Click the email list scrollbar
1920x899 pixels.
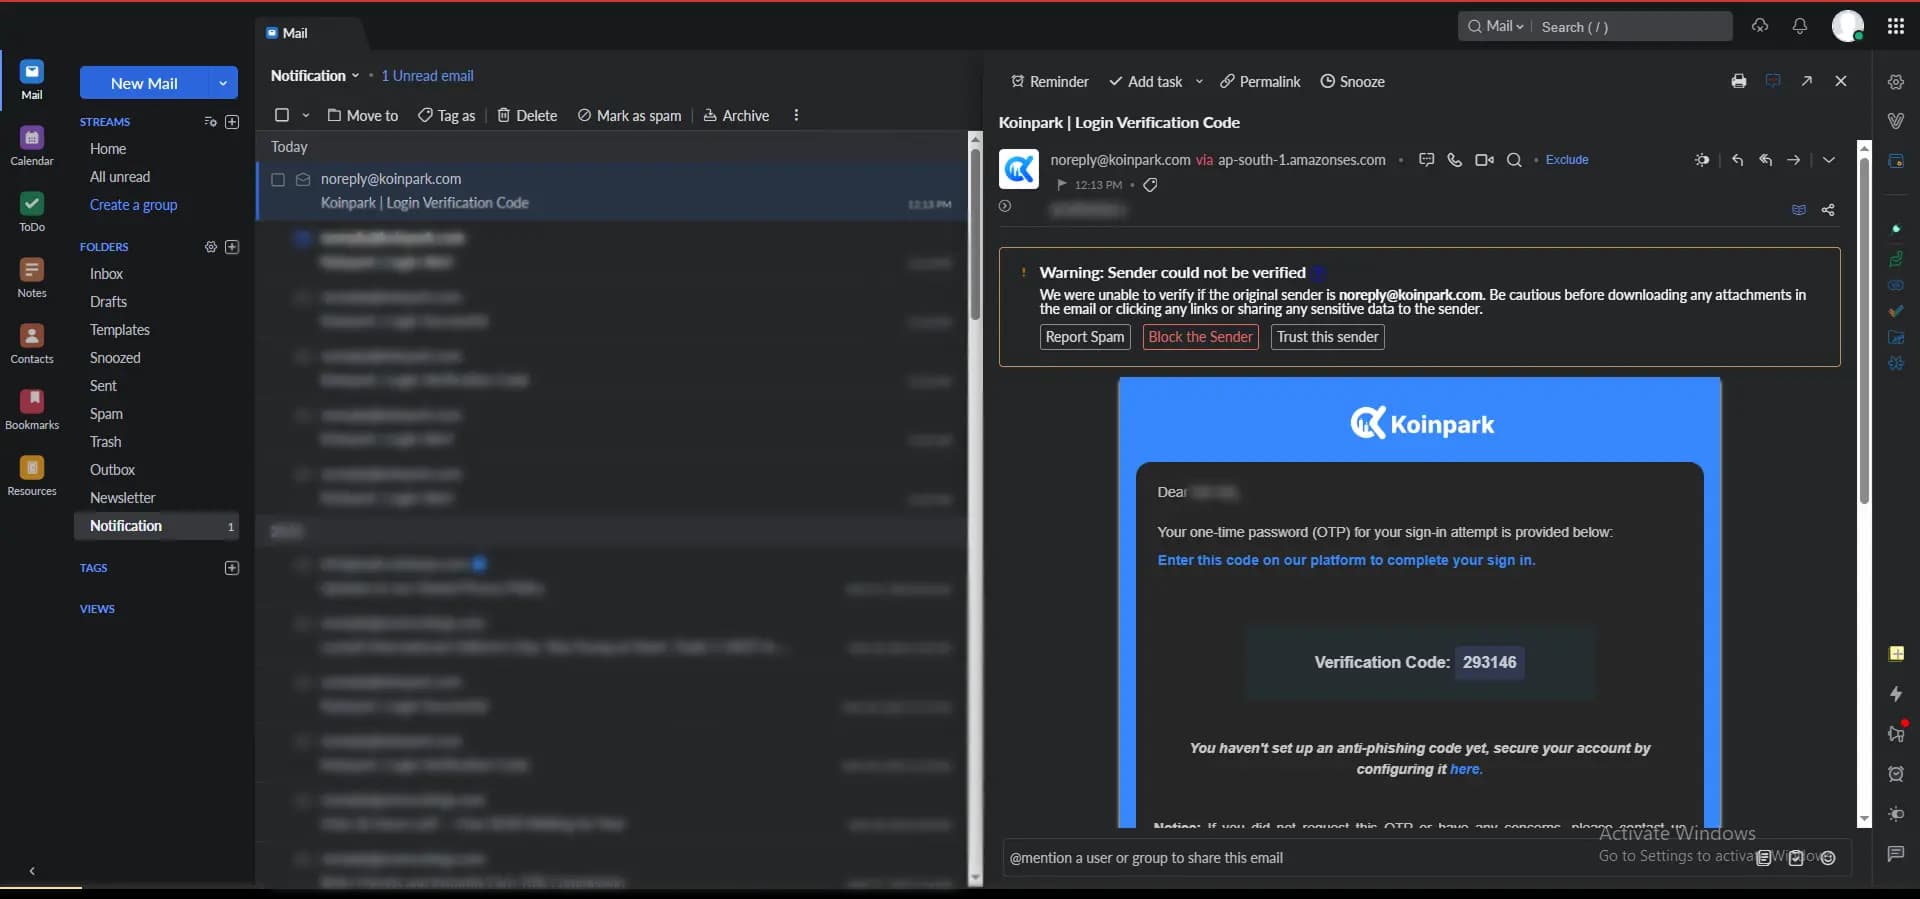pos(976,234)
